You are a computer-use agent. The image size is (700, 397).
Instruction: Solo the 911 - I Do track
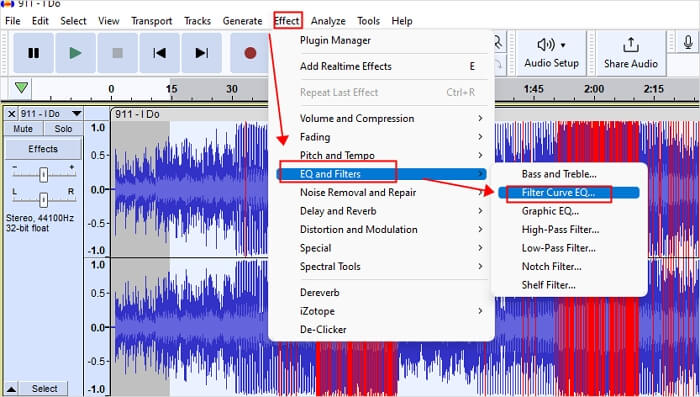pyautogui.click(x=63, y=129)
